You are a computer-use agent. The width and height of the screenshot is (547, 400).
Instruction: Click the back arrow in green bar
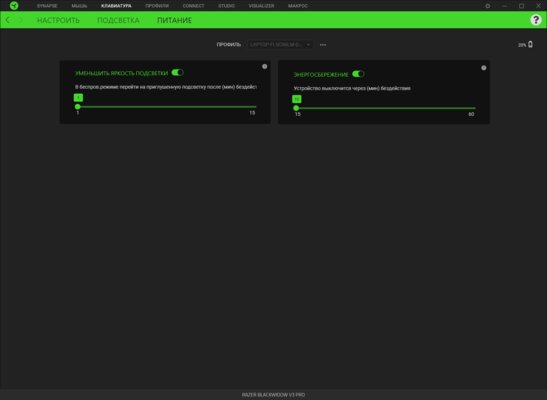(x=8, y=20)
